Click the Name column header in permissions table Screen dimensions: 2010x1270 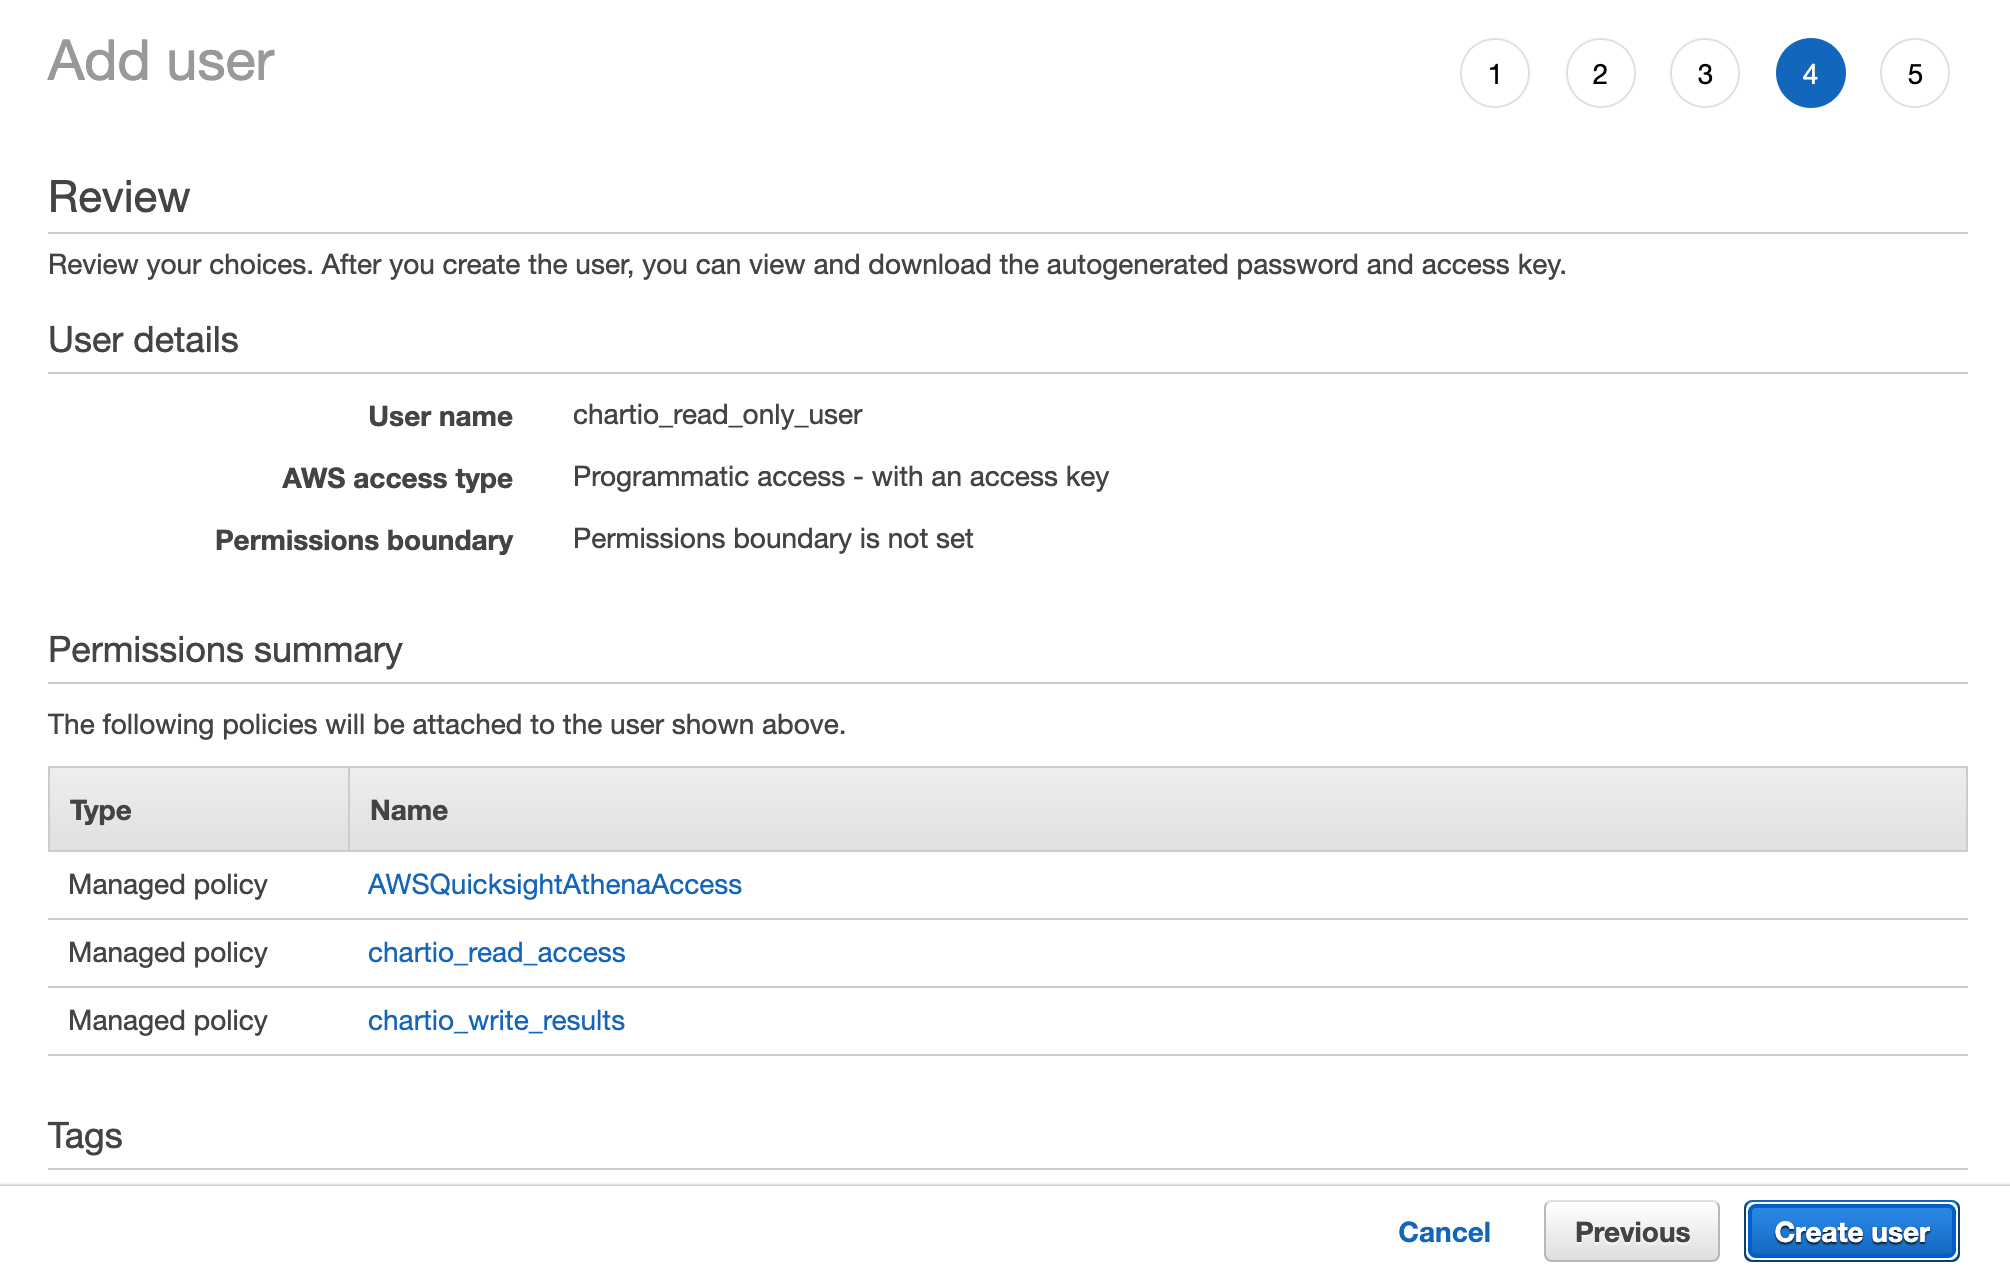pyautogui.click(x=410, y=809)
